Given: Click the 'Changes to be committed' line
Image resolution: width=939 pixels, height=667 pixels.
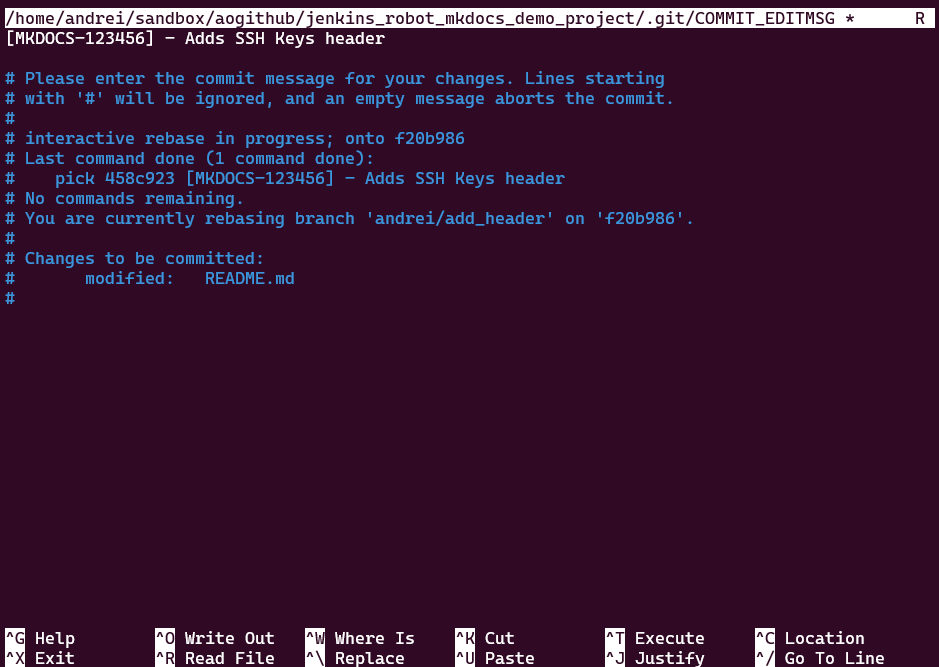Looking at the screenshot, I should (135, 259).
